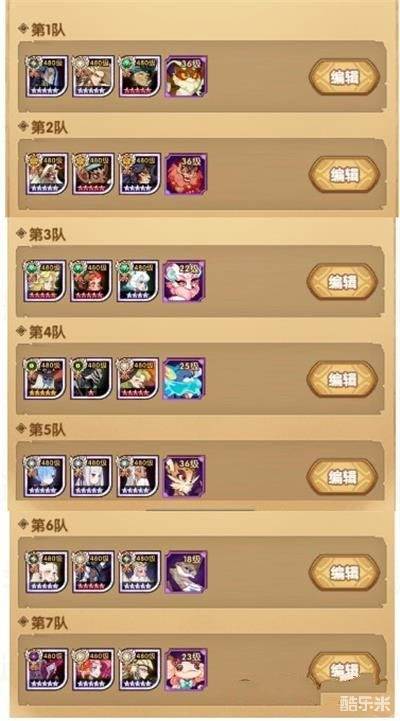The width and height of the screenshot is (400, 721).
Task: Pick the red-haired second hero in 第7队
Action: pos(93,669)
